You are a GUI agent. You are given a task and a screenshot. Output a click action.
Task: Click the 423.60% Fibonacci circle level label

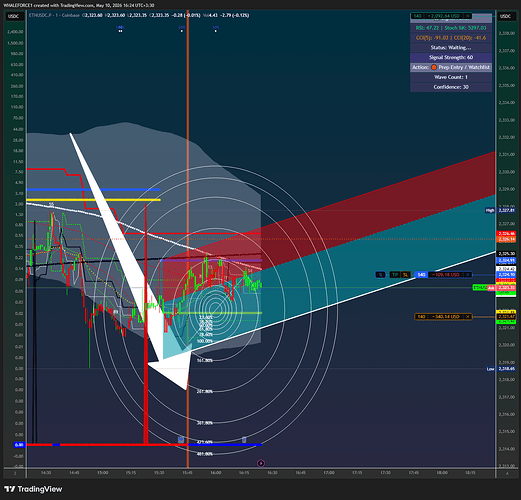(x=205, y=442)
